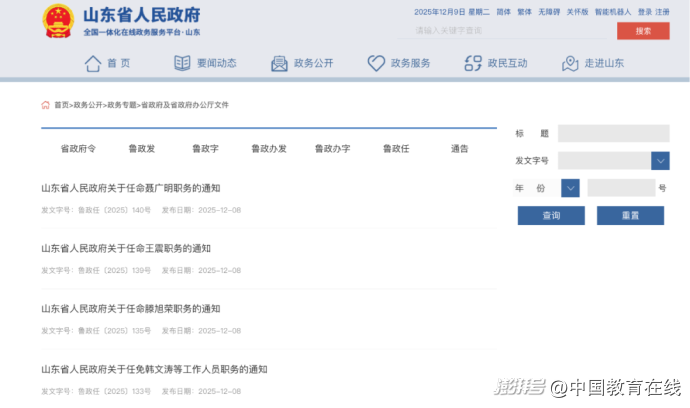Open the 首页 home icon in navigation

pos(94,64)
